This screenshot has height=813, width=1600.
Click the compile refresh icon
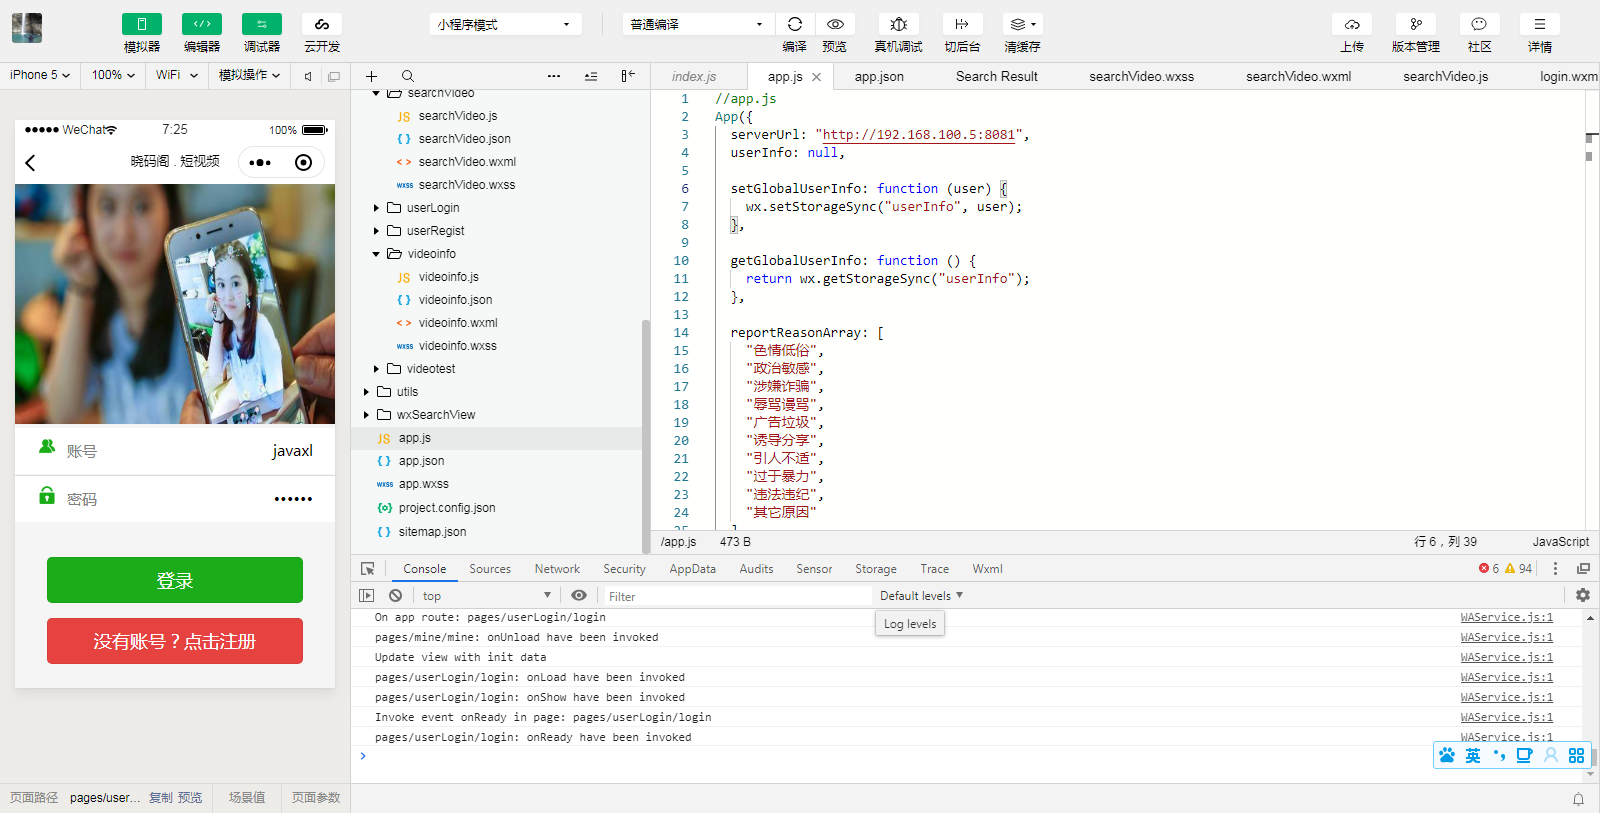[x=795, y=24]
